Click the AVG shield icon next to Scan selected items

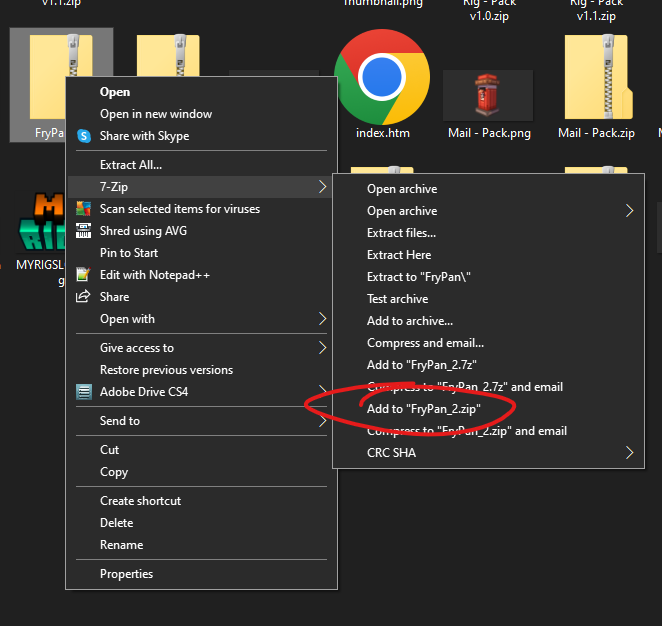click(83, 209)
